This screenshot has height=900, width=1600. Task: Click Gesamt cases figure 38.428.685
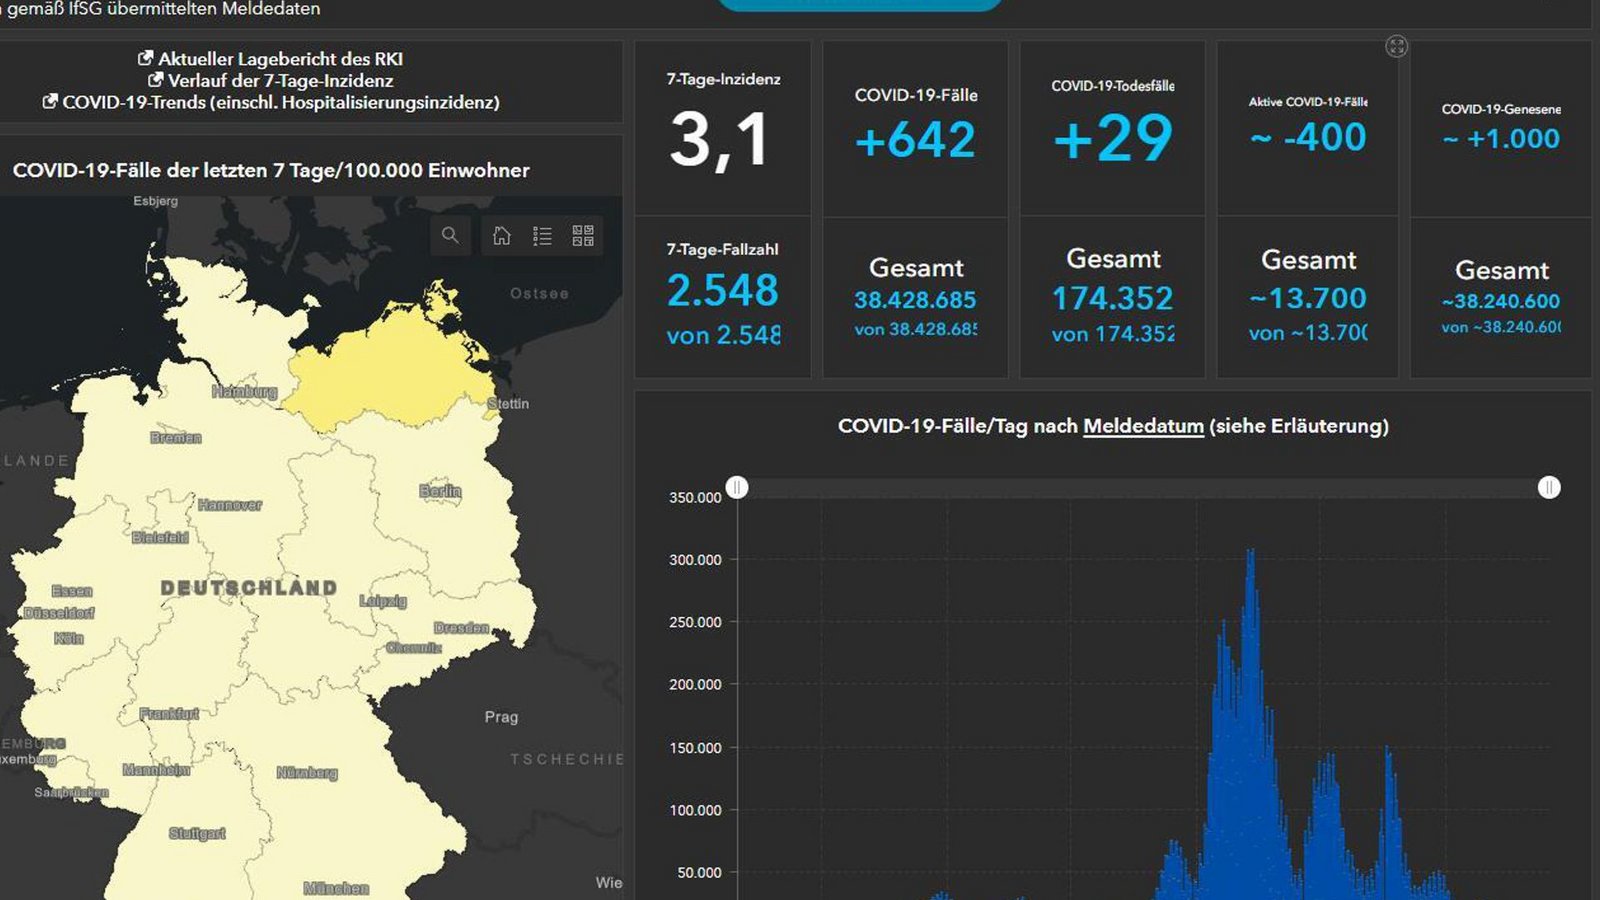click(x=915, y=300)
